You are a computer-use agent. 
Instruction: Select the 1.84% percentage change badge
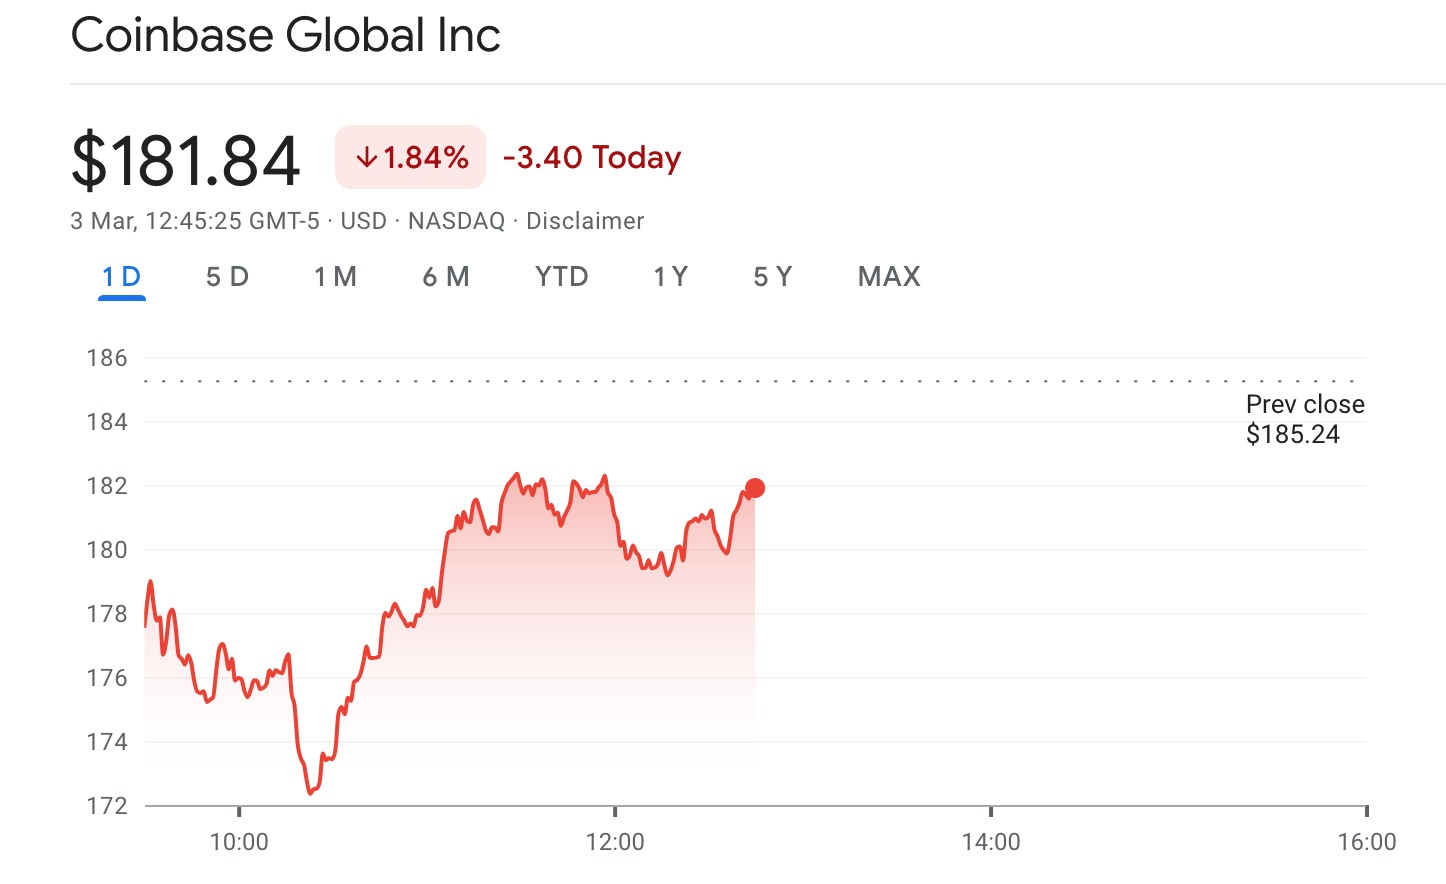tap(410, 157)
